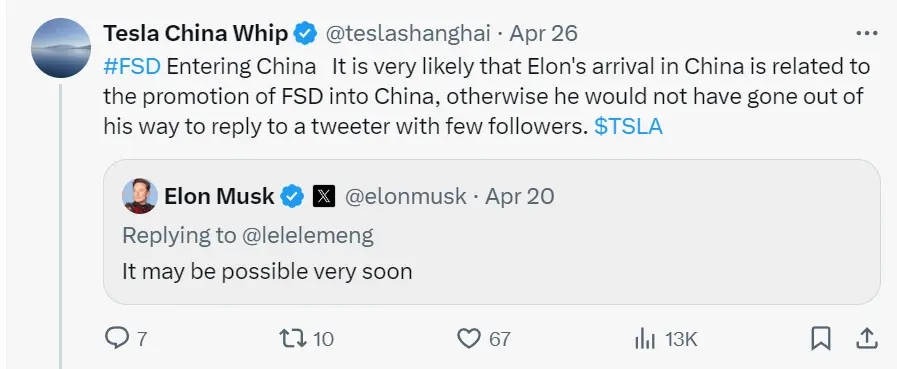This screenshot has height=369, width=897.
Task: Open Tesla China Whip's profile avatar
Action: [x=61, y=47]
